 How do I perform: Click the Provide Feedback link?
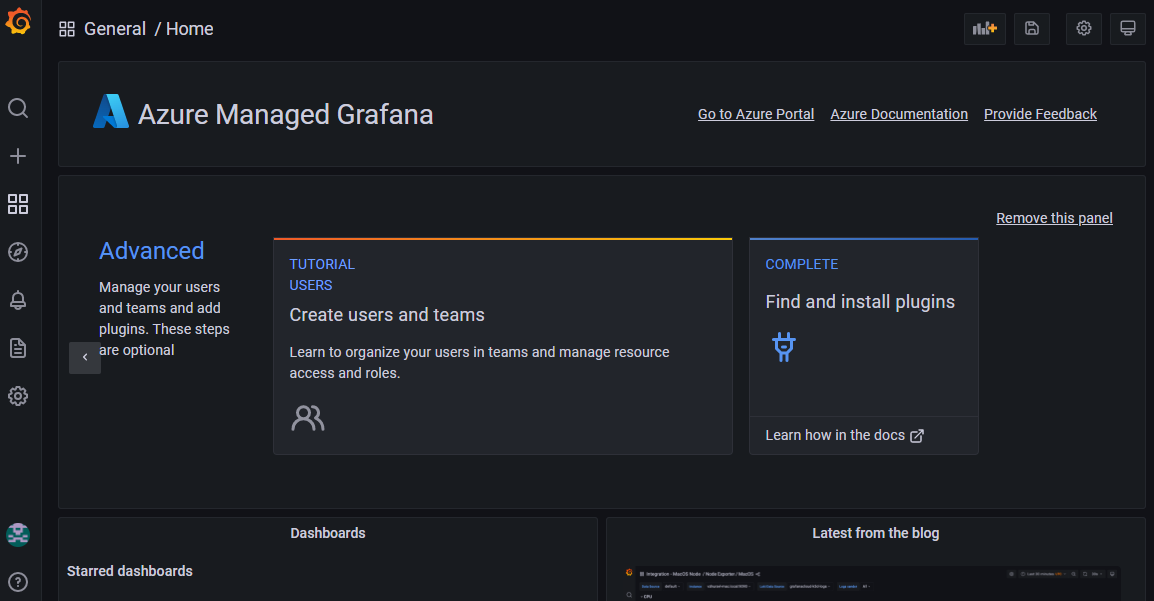click(1040, 114)
